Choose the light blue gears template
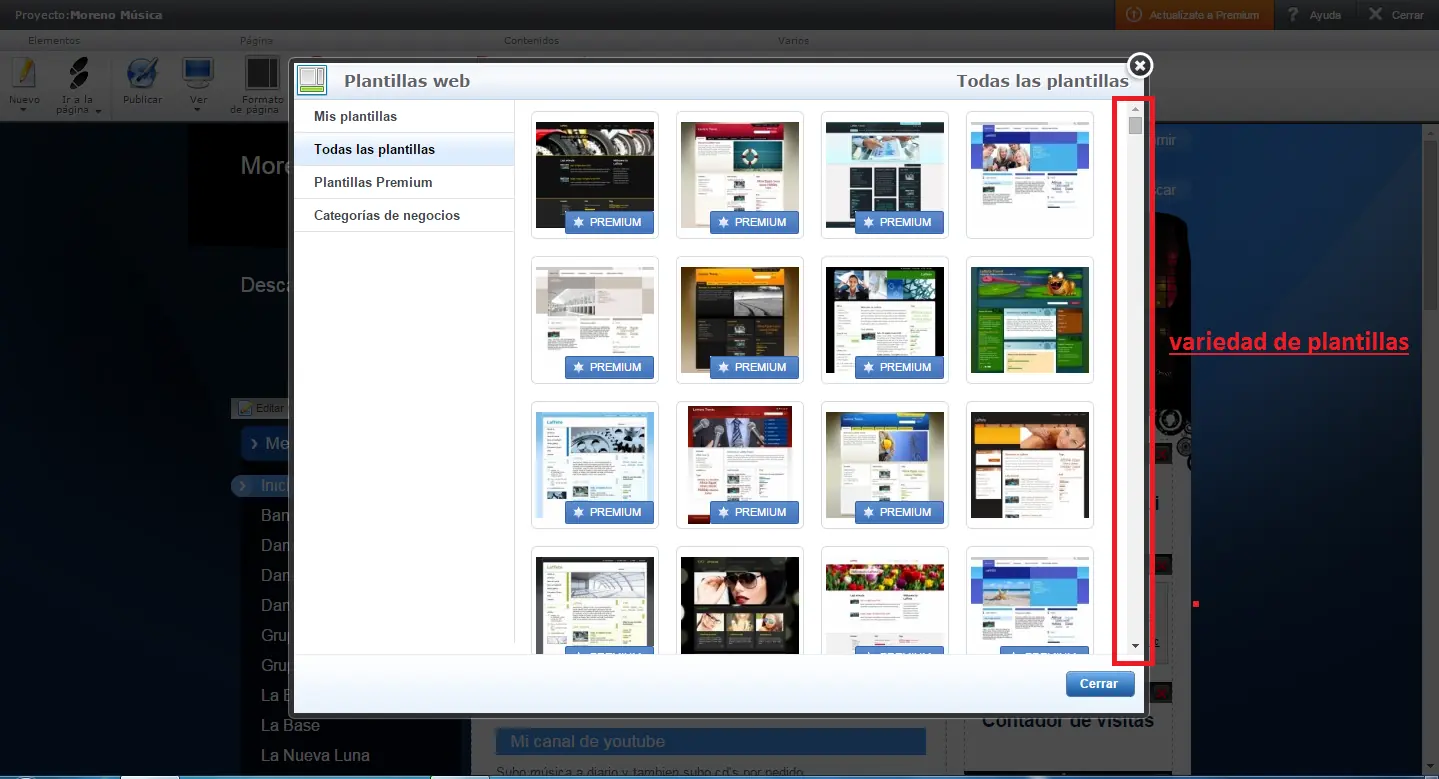The width and height of the screenshot is (1439, 779). [595, 465]
